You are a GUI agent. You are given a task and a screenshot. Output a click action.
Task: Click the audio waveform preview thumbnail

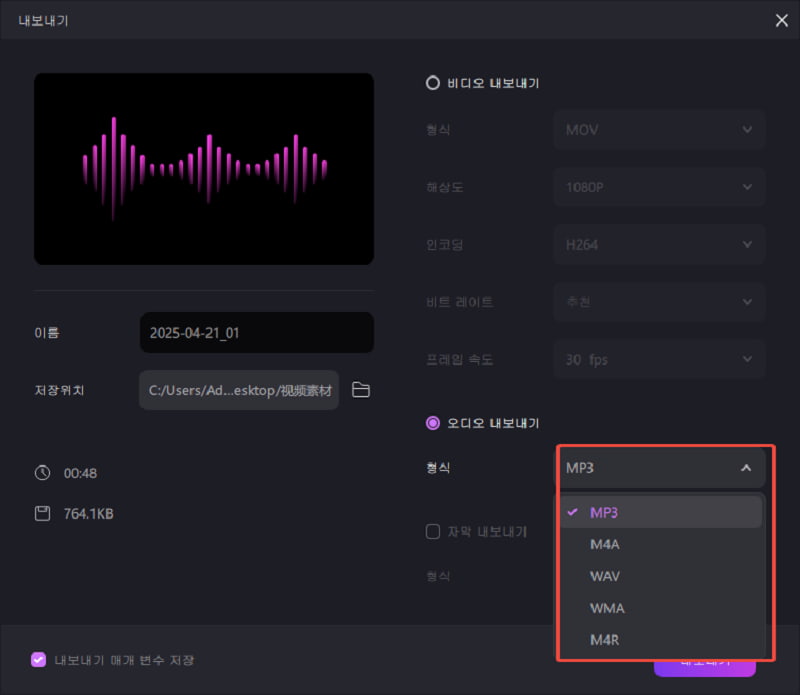(x=204, y=168)
